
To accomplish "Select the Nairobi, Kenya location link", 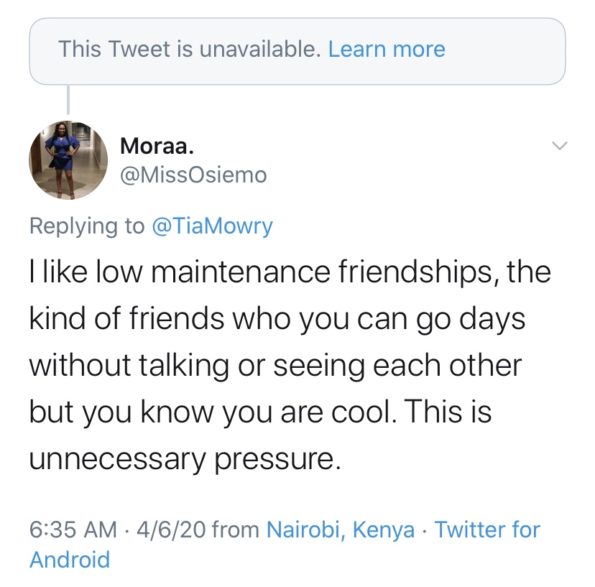I will point(340,529).
